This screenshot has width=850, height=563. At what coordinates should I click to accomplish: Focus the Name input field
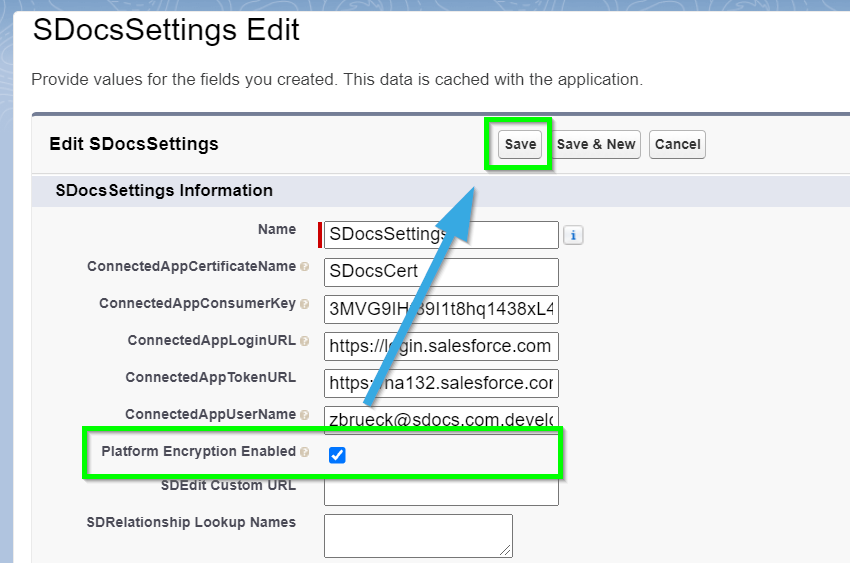pos(441,235)
